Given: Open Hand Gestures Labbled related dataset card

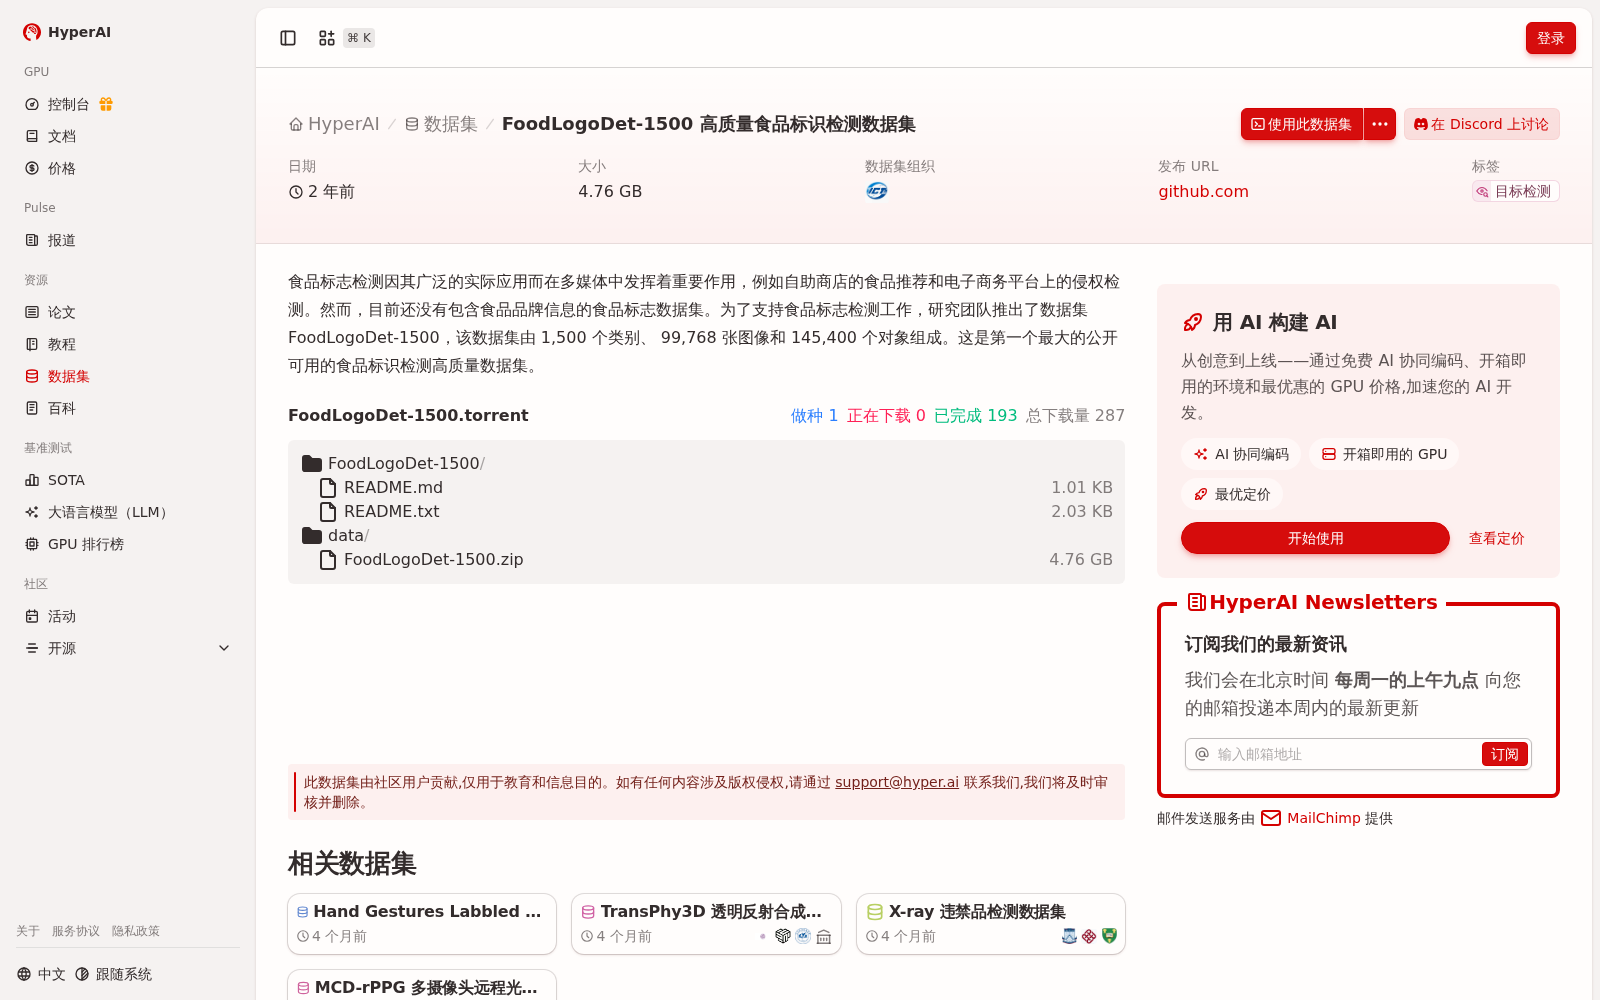Looking at the screenshot, I should click(422, 924).
